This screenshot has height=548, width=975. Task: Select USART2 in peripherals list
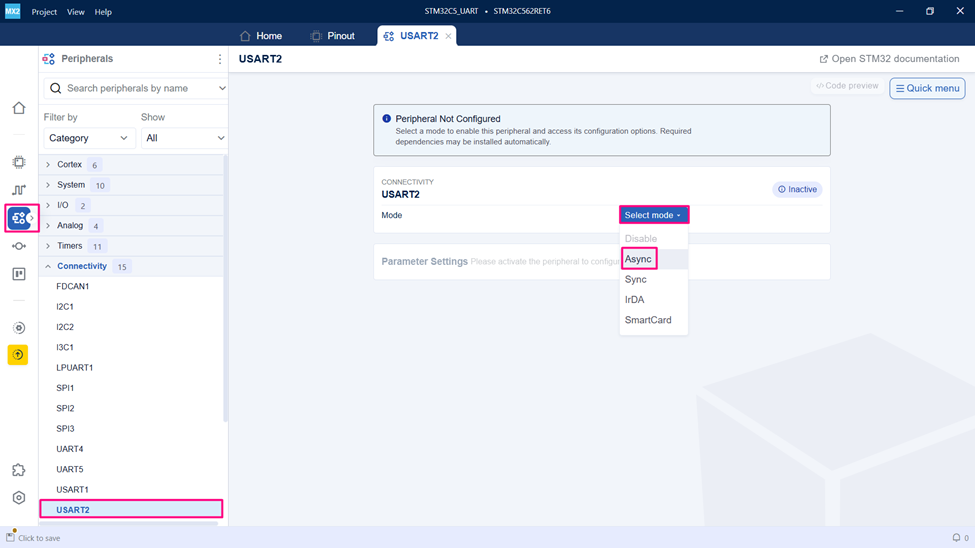point(131,509)
